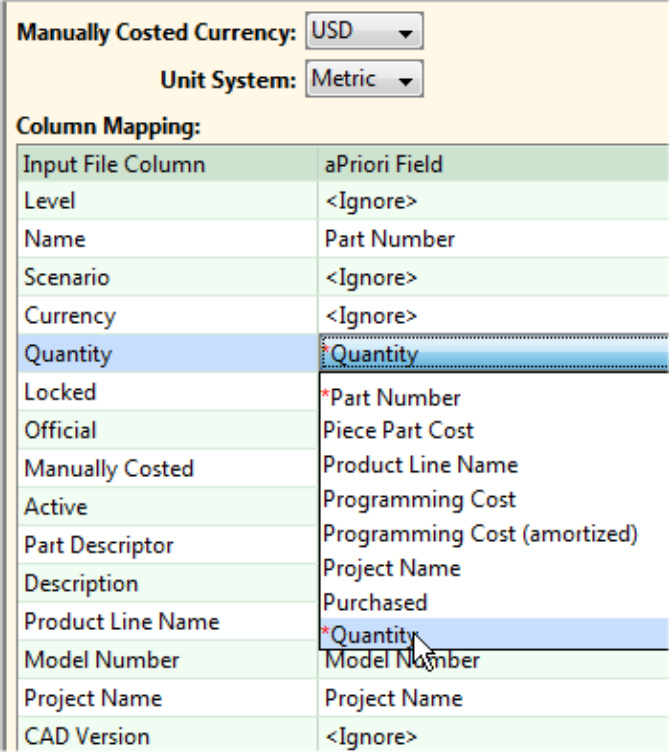
Task: Open the Unit System Metric dropdown
Action: 363,79
